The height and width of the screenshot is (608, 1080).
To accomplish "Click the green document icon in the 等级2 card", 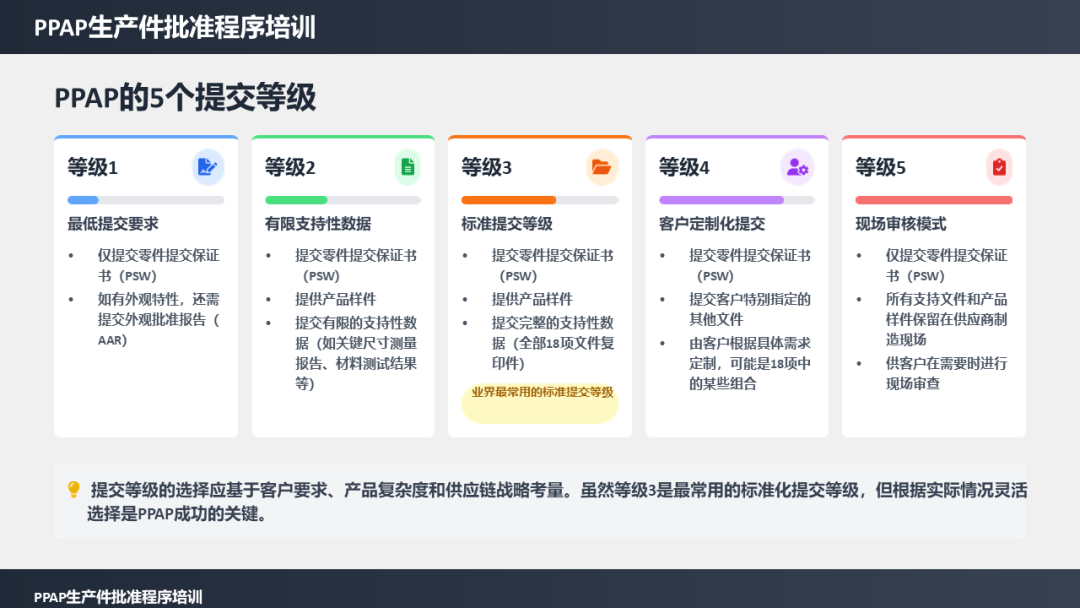I will coord(407,167).
